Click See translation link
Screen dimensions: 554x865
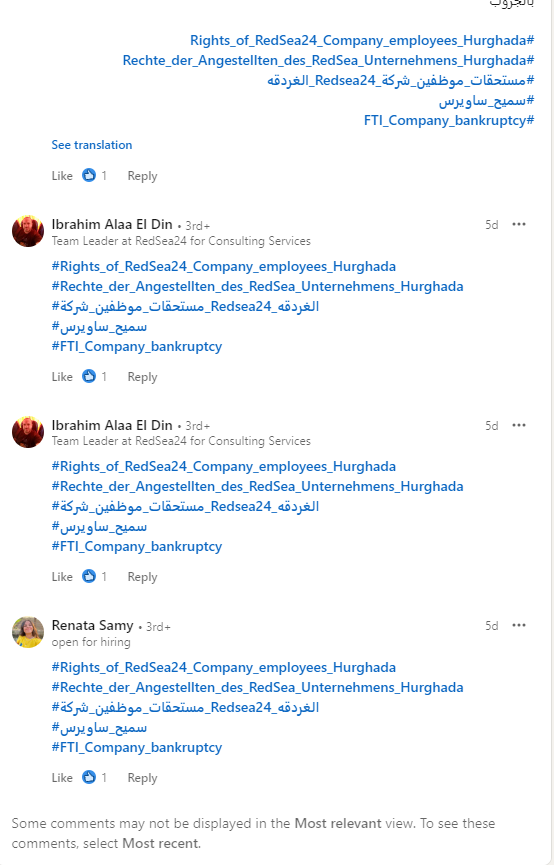tap(92, 145)
